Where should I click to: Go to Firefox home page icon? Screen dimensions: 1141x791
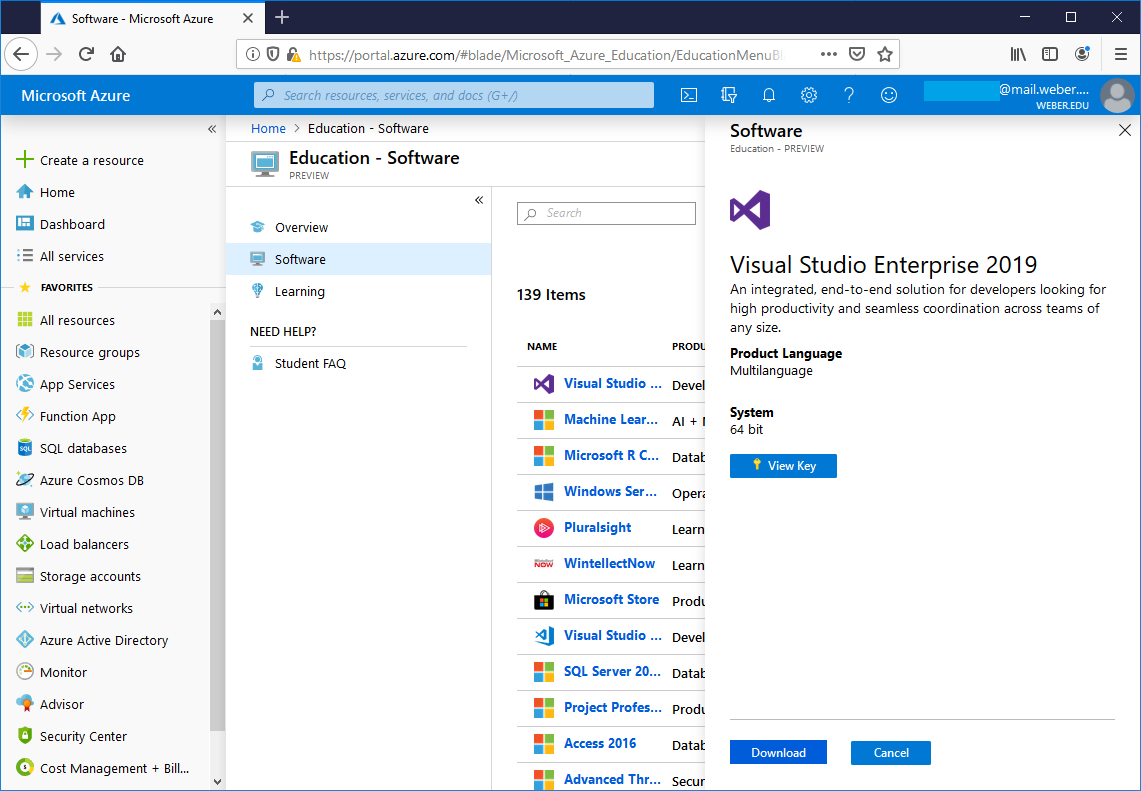coord(118,54)
